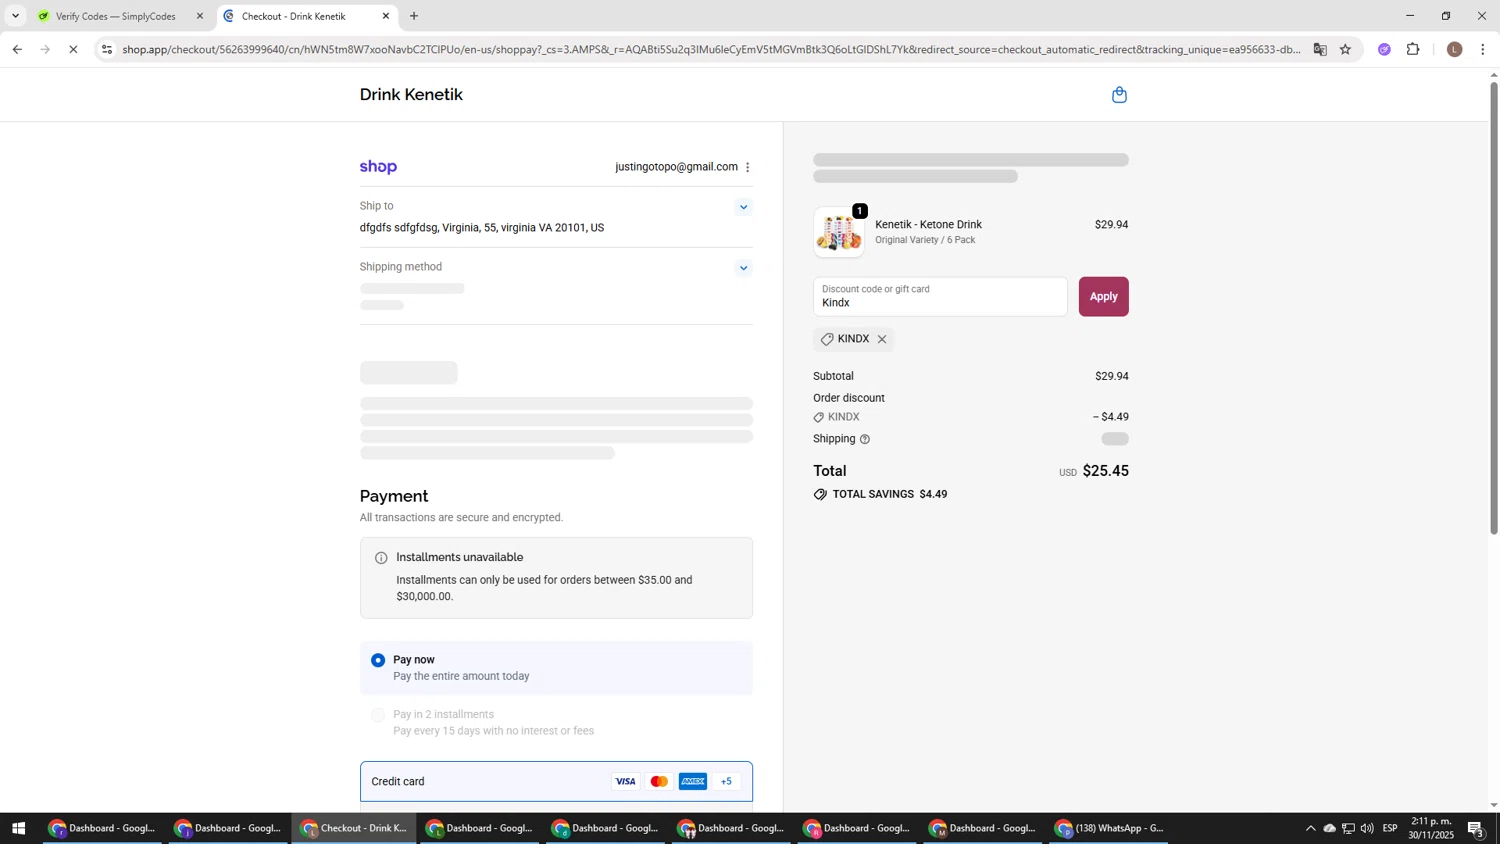The height and width of the screenshot is (844, 1500).
Task: Select the Checkout - Drink Kenetik tab
Action: [305, 16]
